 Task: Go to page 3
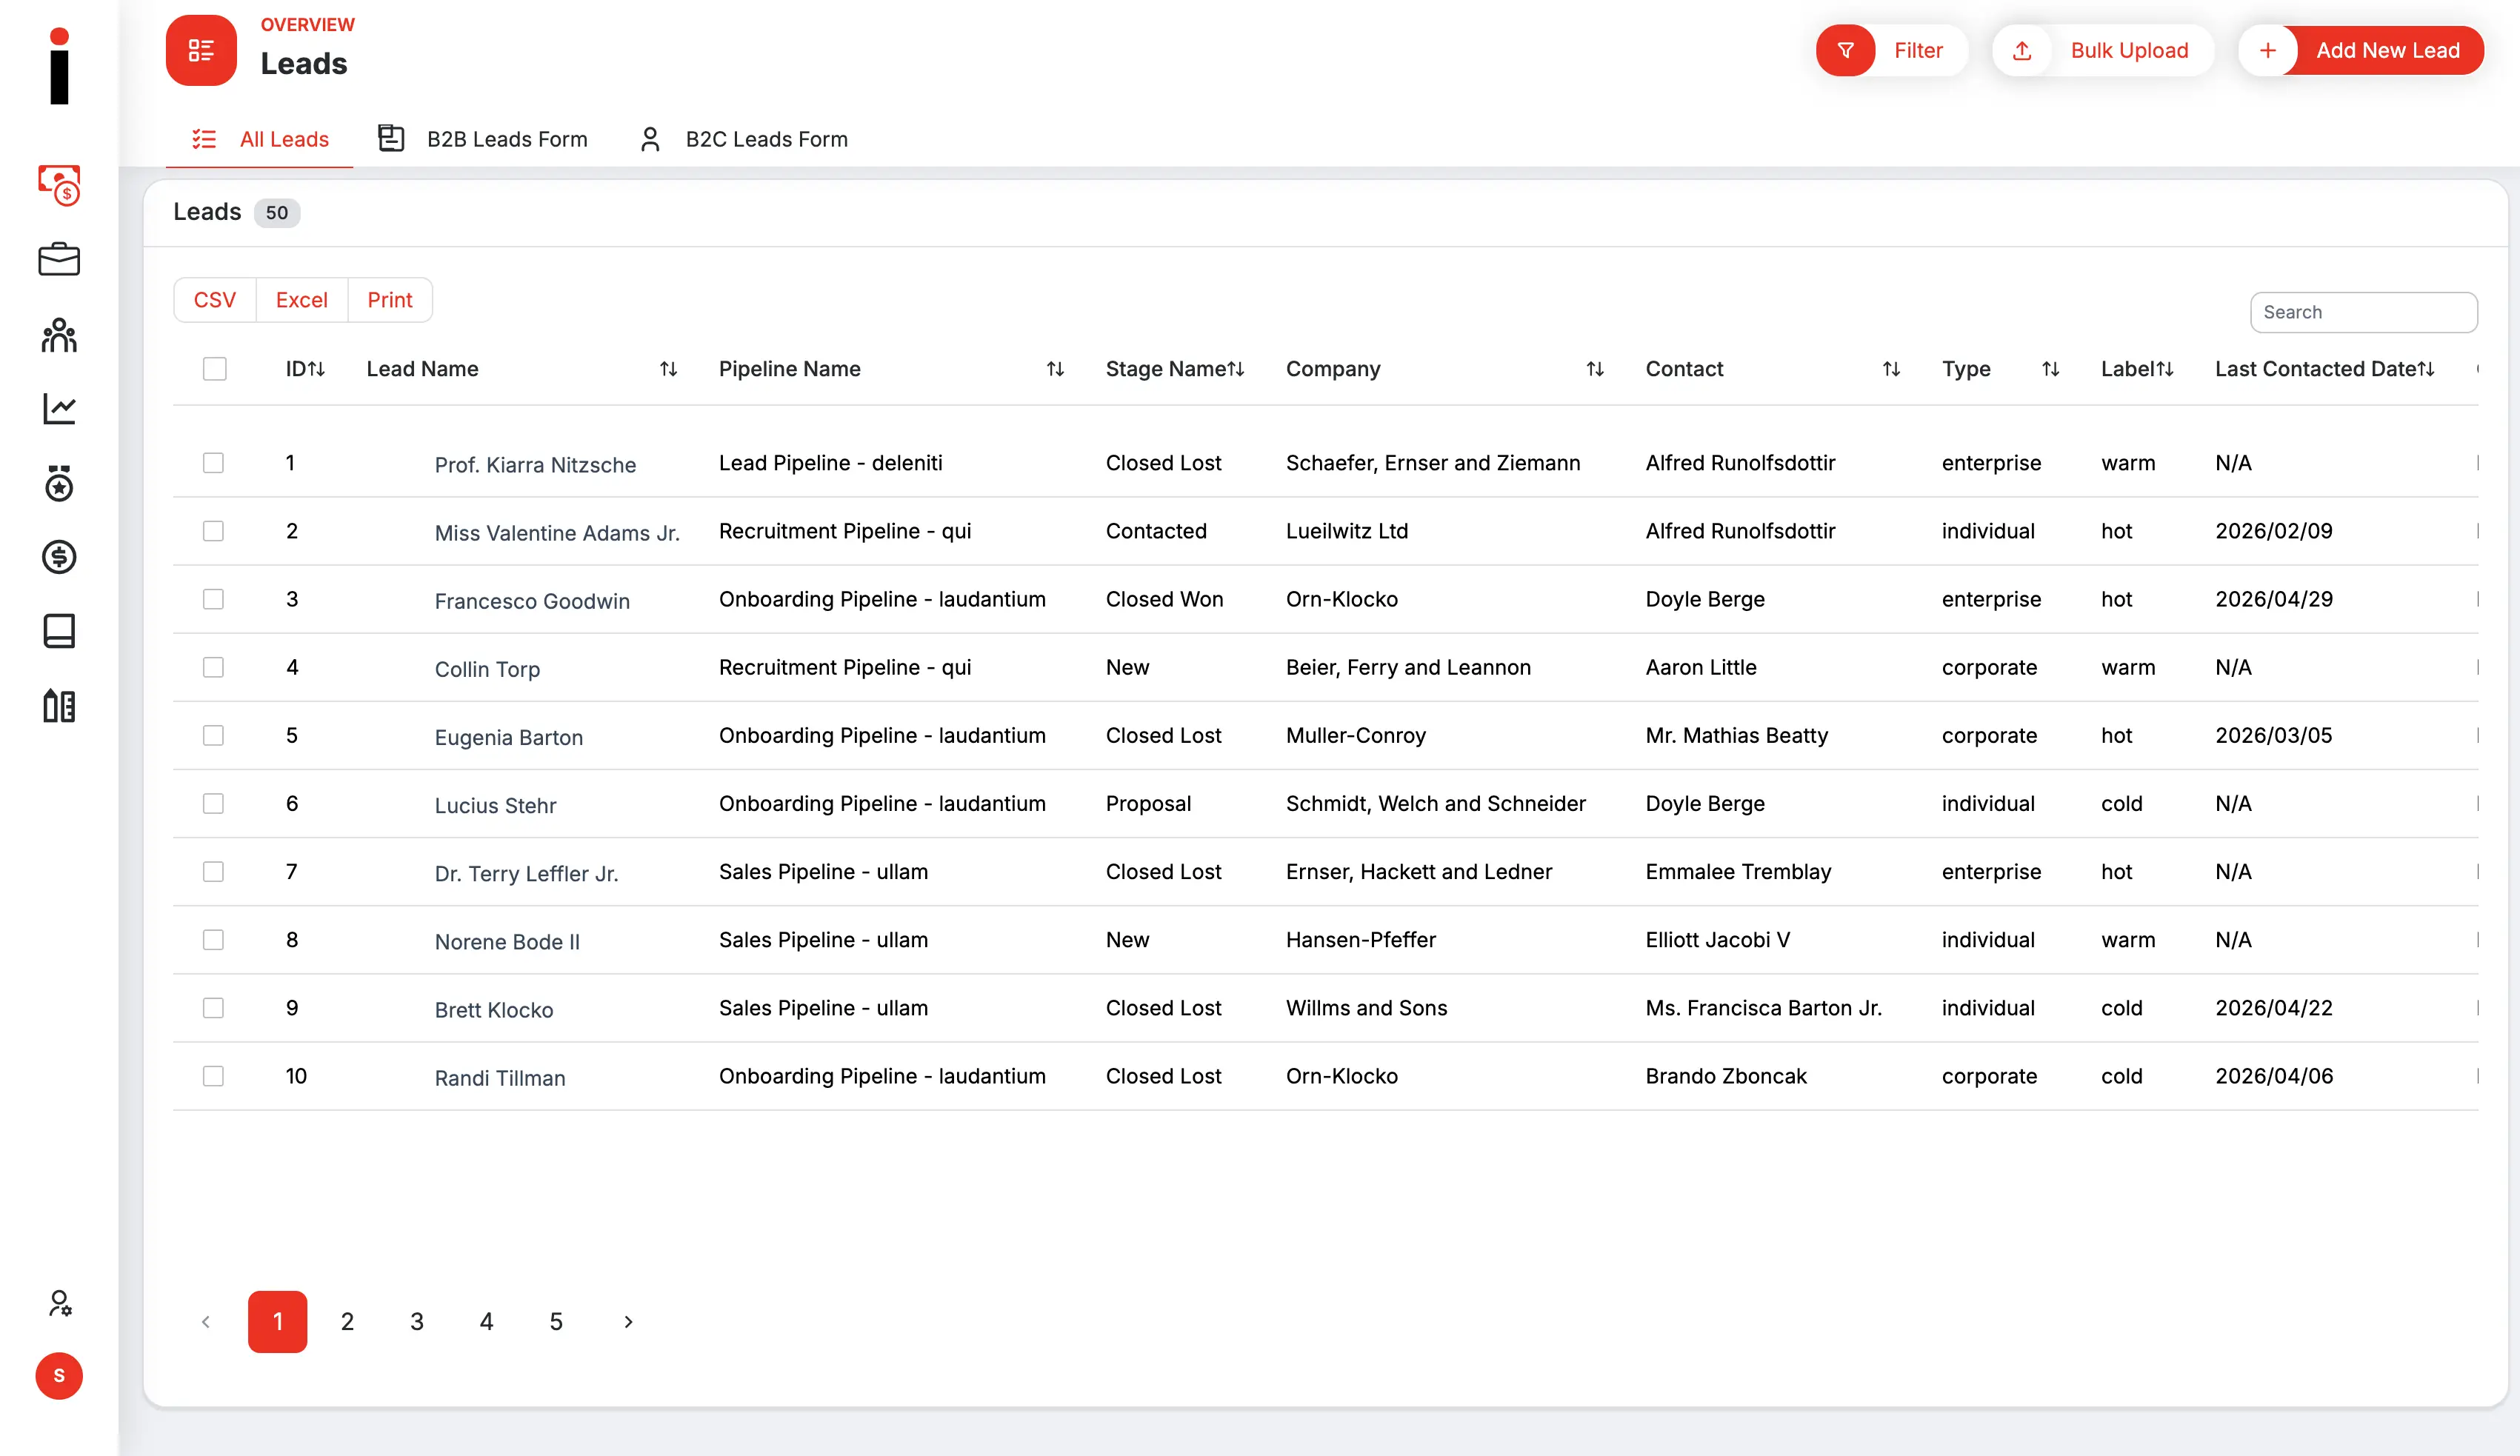tap(417, 1322)
